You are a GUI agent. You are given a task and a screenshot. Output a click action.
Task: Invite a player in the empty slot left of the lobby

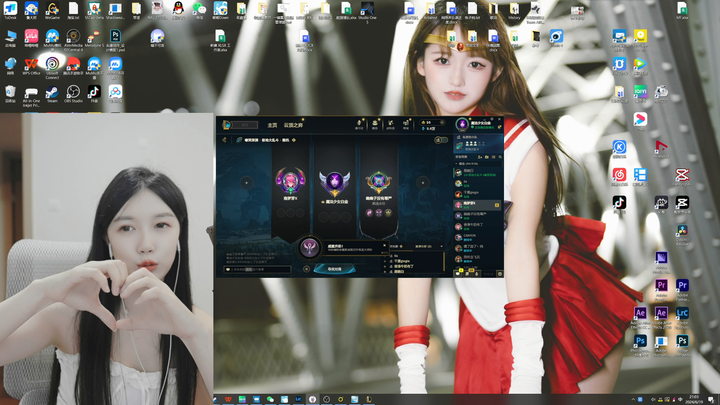pos(247,183)
